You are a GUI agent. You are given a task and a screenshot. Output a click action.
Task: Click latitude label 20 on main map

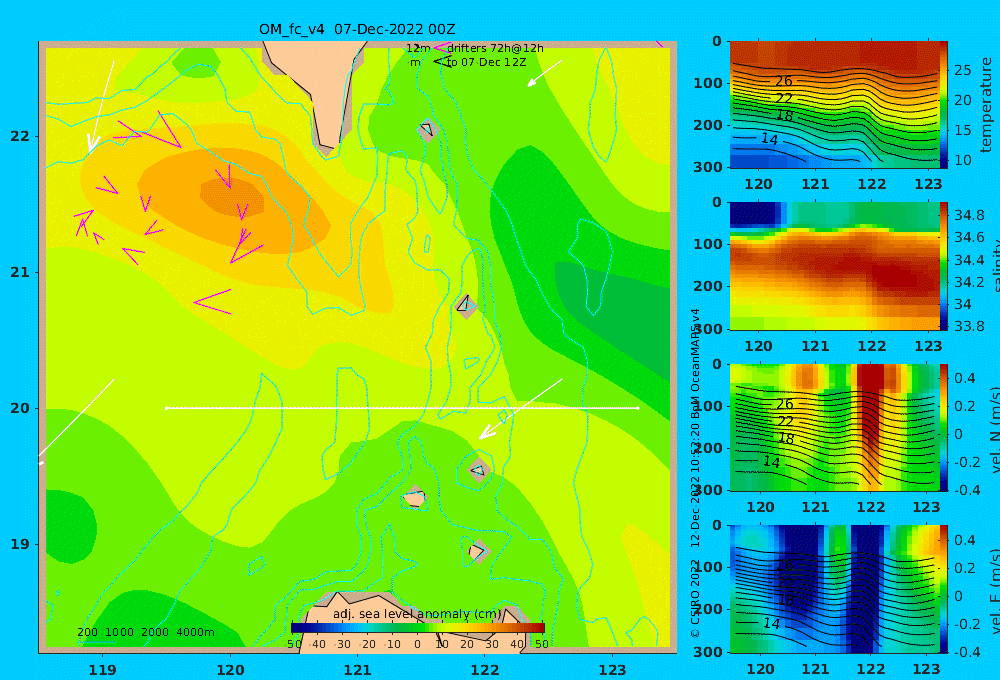point(19,408)
